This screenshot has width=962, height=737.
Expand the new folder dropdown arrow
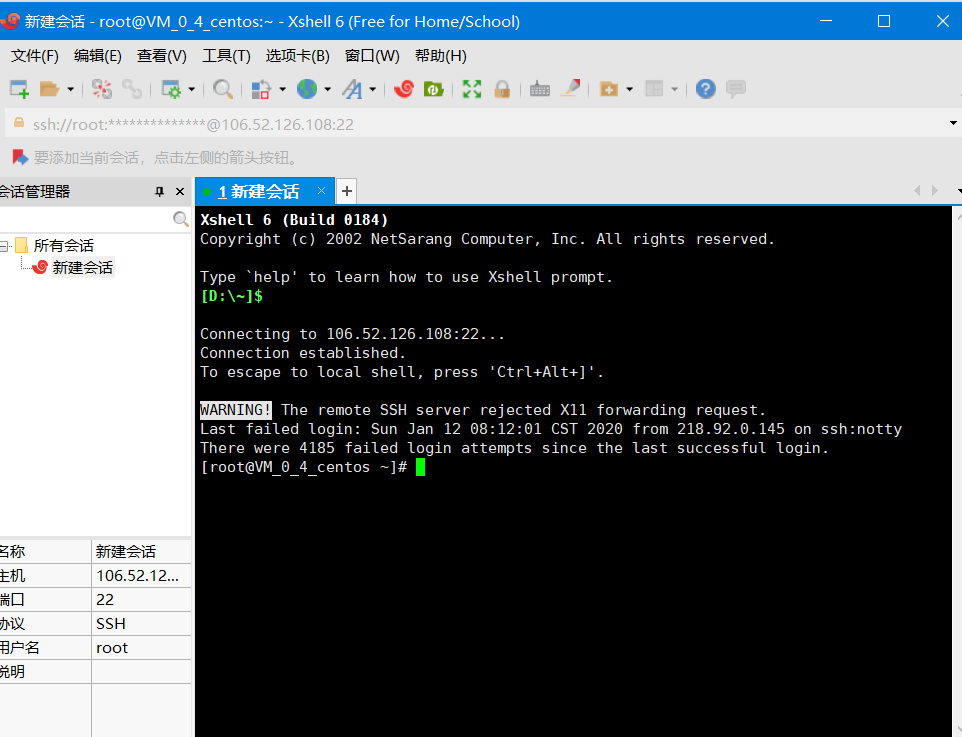(x=629, y=90)
